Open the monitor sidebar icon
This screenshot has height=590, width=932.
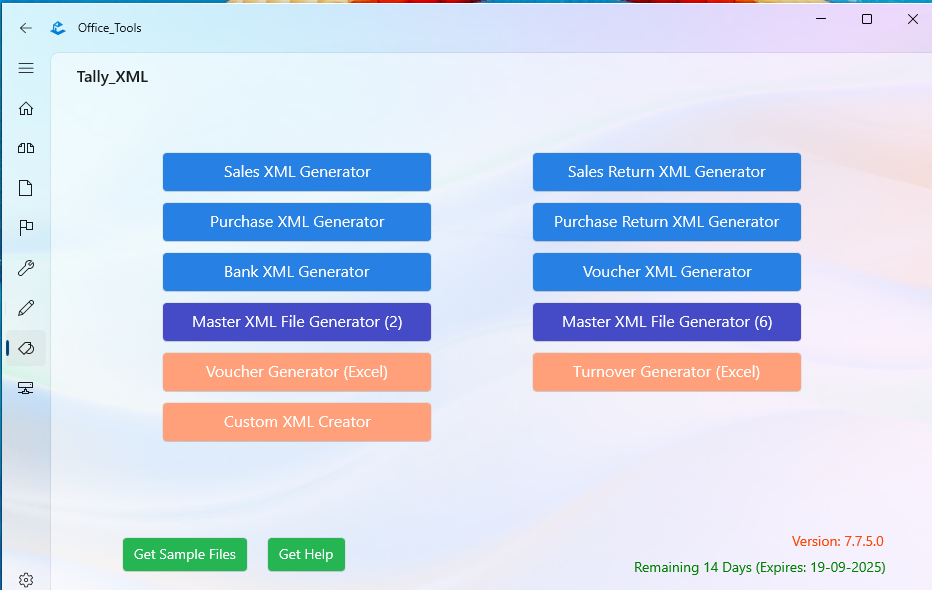coord(26,388)
